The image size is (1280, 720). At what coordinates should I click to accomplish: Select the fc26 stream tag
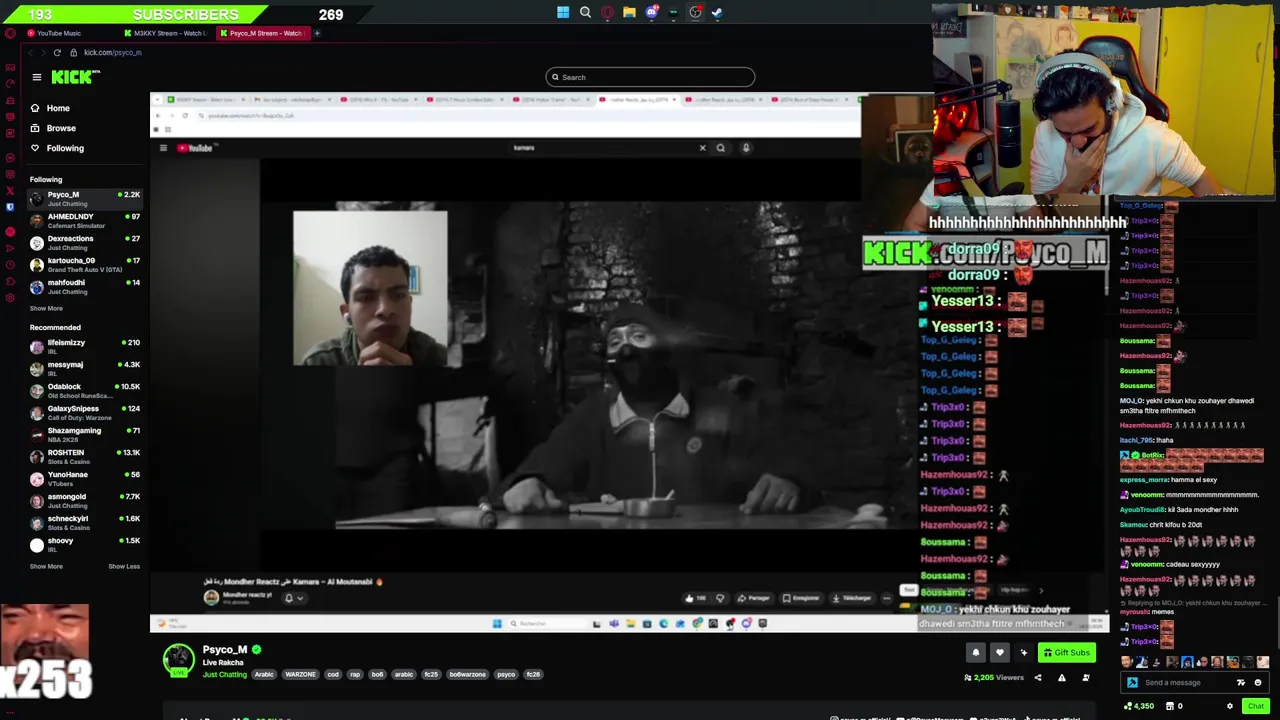click(x=533, y=674)
